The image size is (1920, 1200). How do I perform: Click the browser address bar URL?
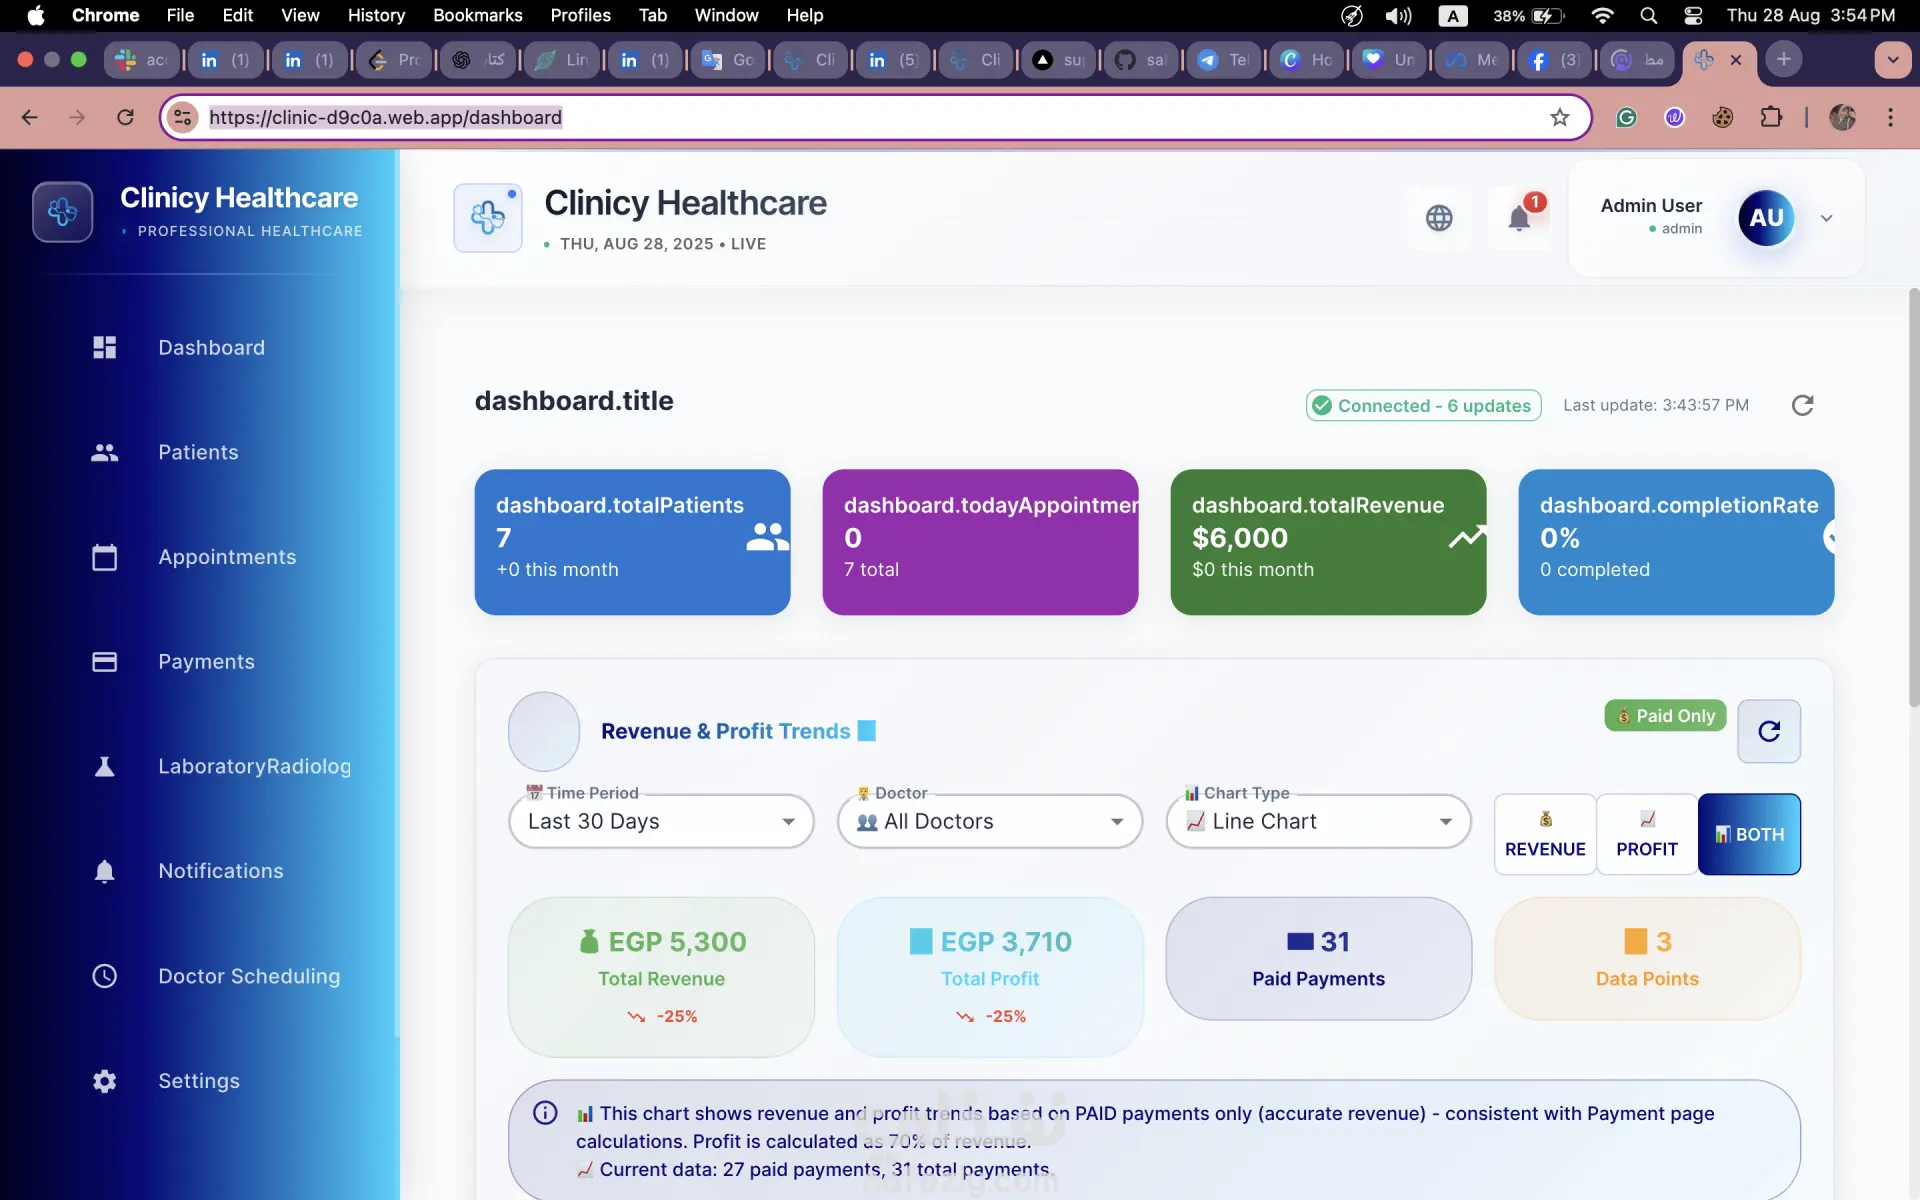point(385,117)
